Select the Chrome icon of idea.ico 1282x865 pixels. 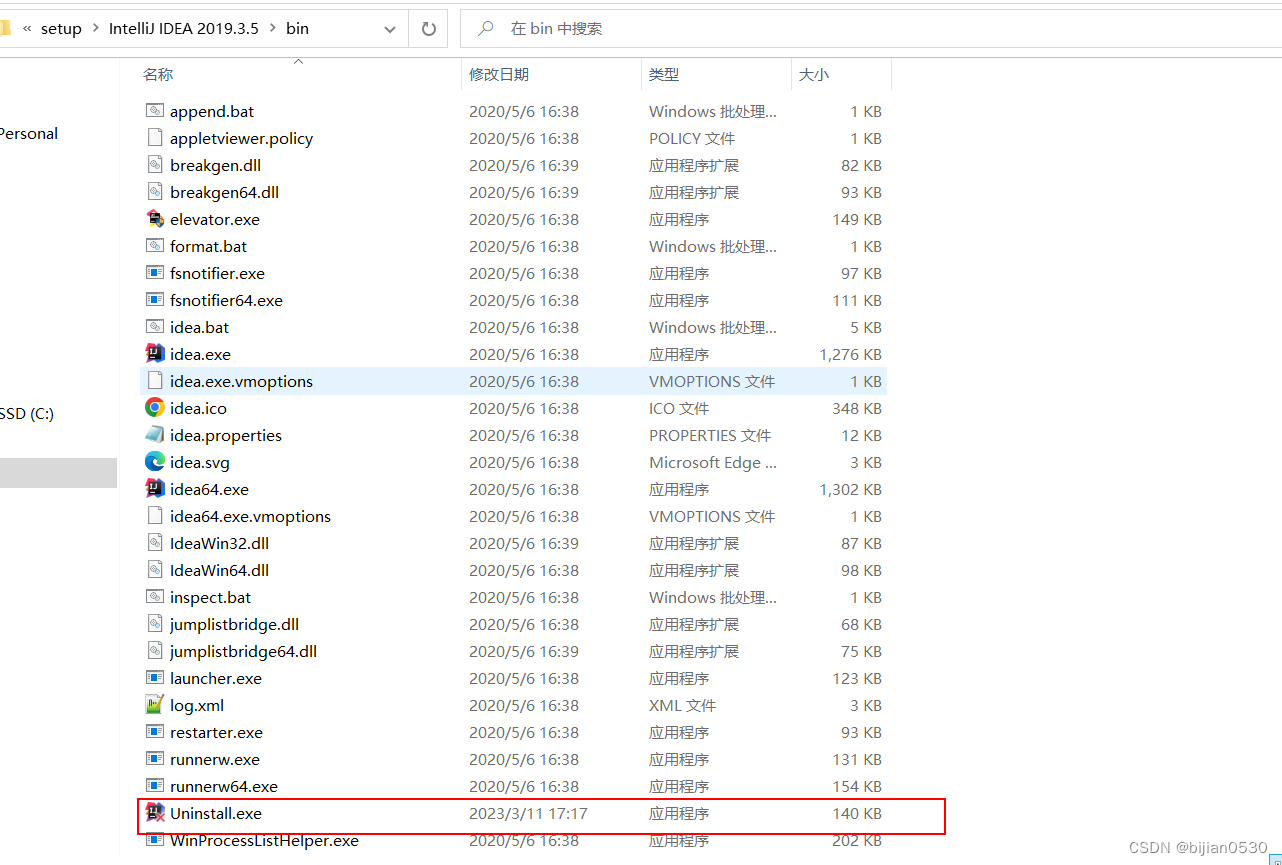click(x=154, y=408)
